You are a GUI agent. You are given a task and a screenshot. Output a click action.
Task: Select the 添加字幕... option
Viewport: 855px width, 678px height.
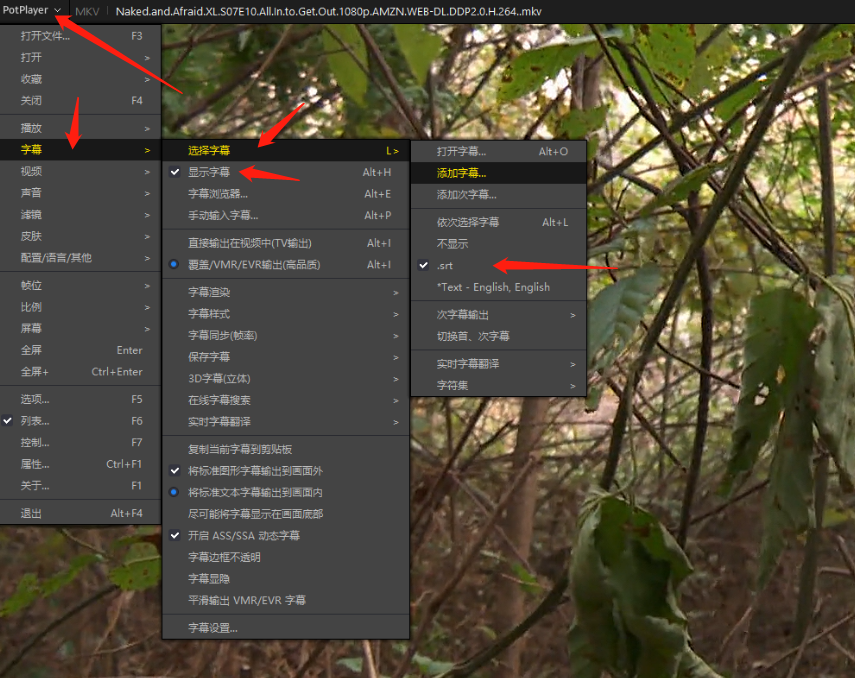point(462,173)
